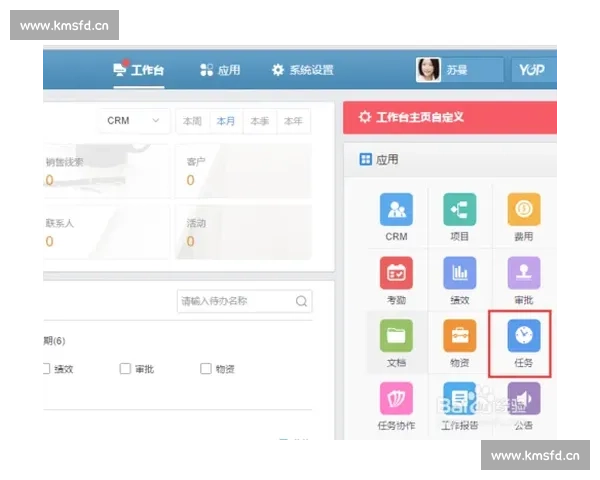The image size is (600, 480).
Task: Check the 绩效 checkbox
Action: [x=46, y=369]
